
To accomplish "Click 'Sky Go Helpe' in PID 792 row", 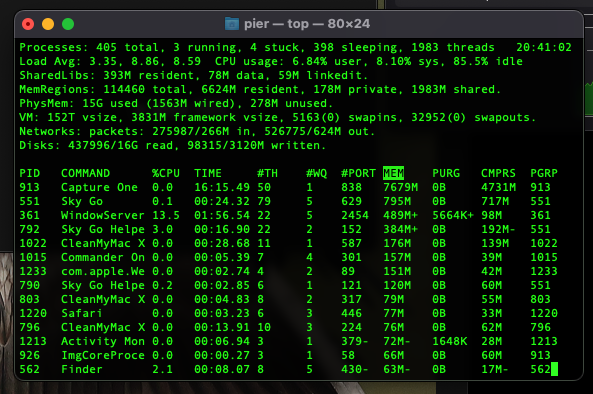I will 103,229.
